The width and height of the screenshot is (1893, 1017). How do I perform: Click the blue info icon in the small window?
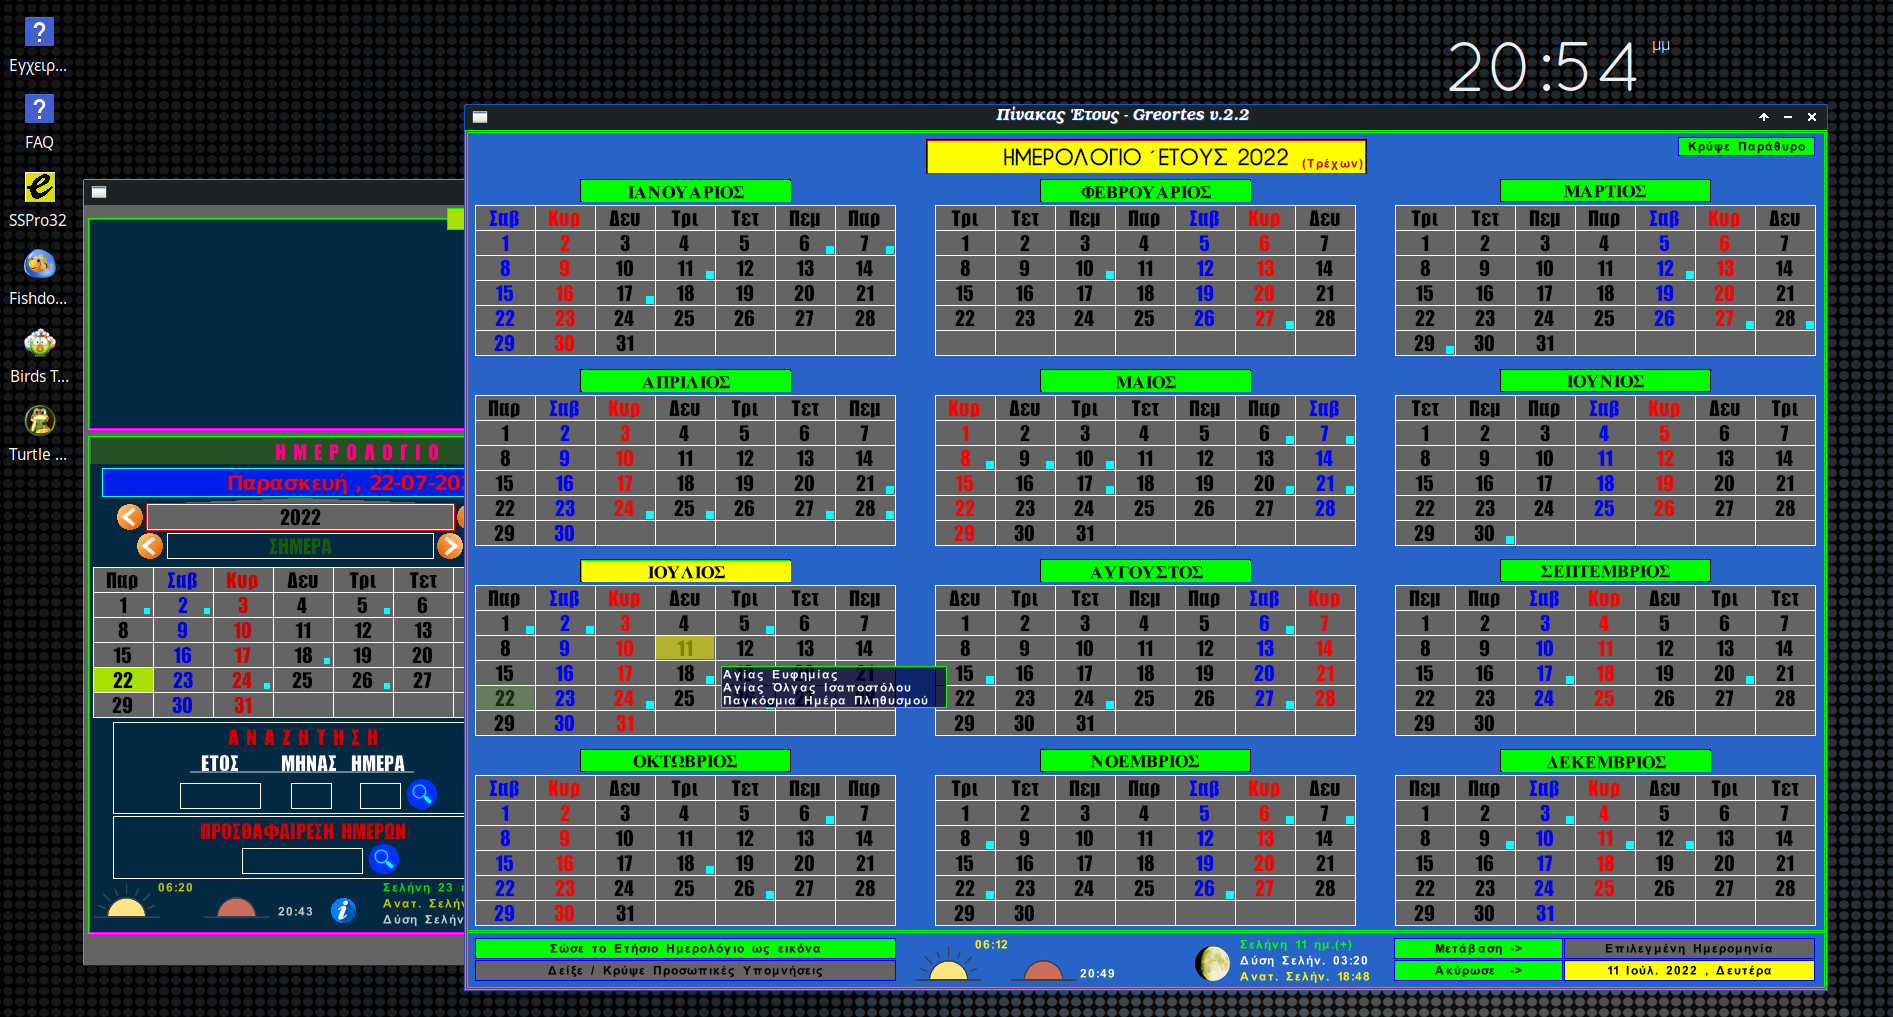tap(343, 910)
